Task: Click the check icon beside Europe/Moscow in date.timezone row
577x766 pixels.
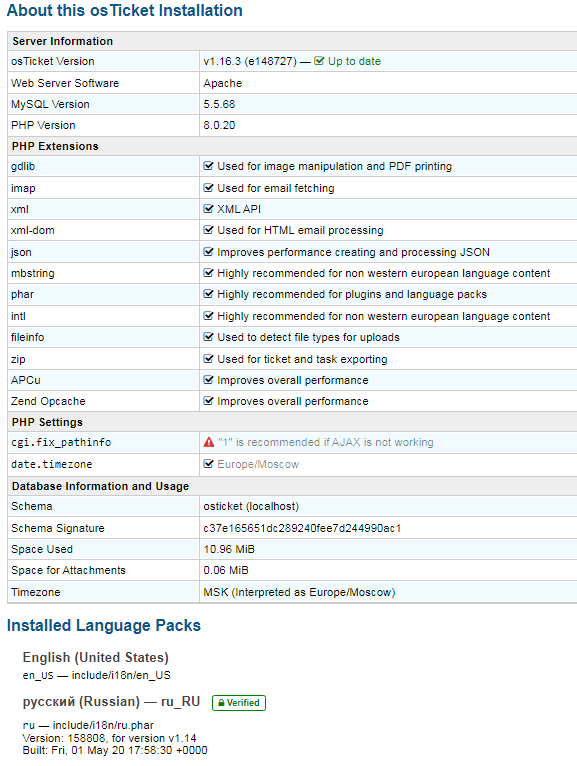Action: click(208, 464)
